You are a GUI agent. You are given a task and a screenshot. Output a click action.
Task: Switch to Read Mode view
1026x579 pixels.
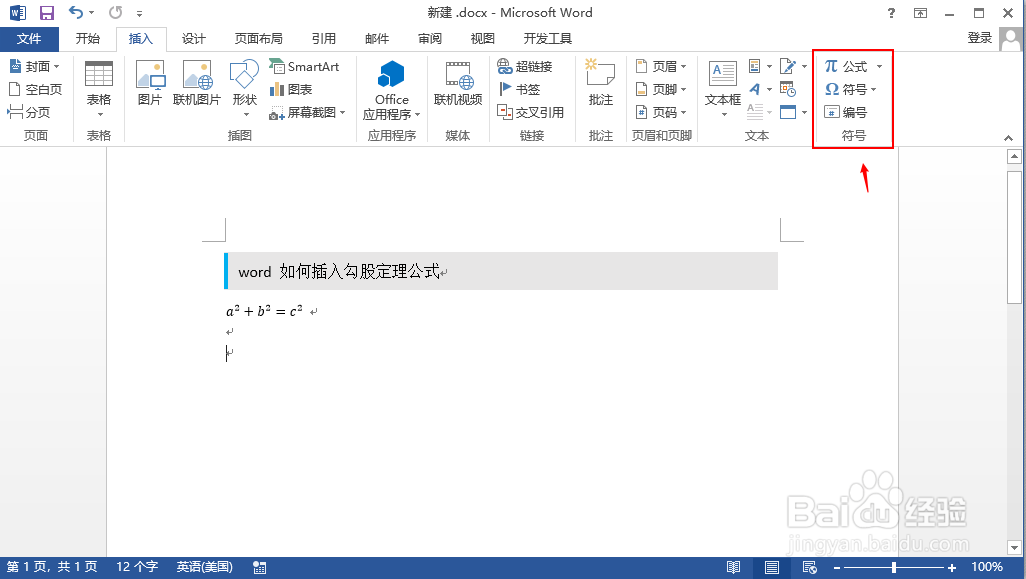click(x=734, y=567)
